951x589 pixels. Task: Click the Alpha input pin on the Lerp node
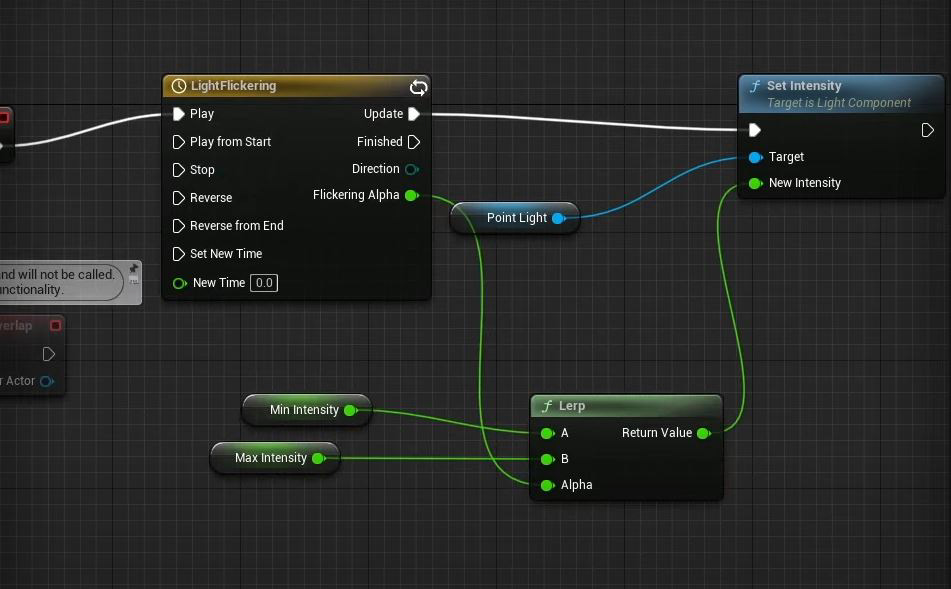(x=547, y=485)
